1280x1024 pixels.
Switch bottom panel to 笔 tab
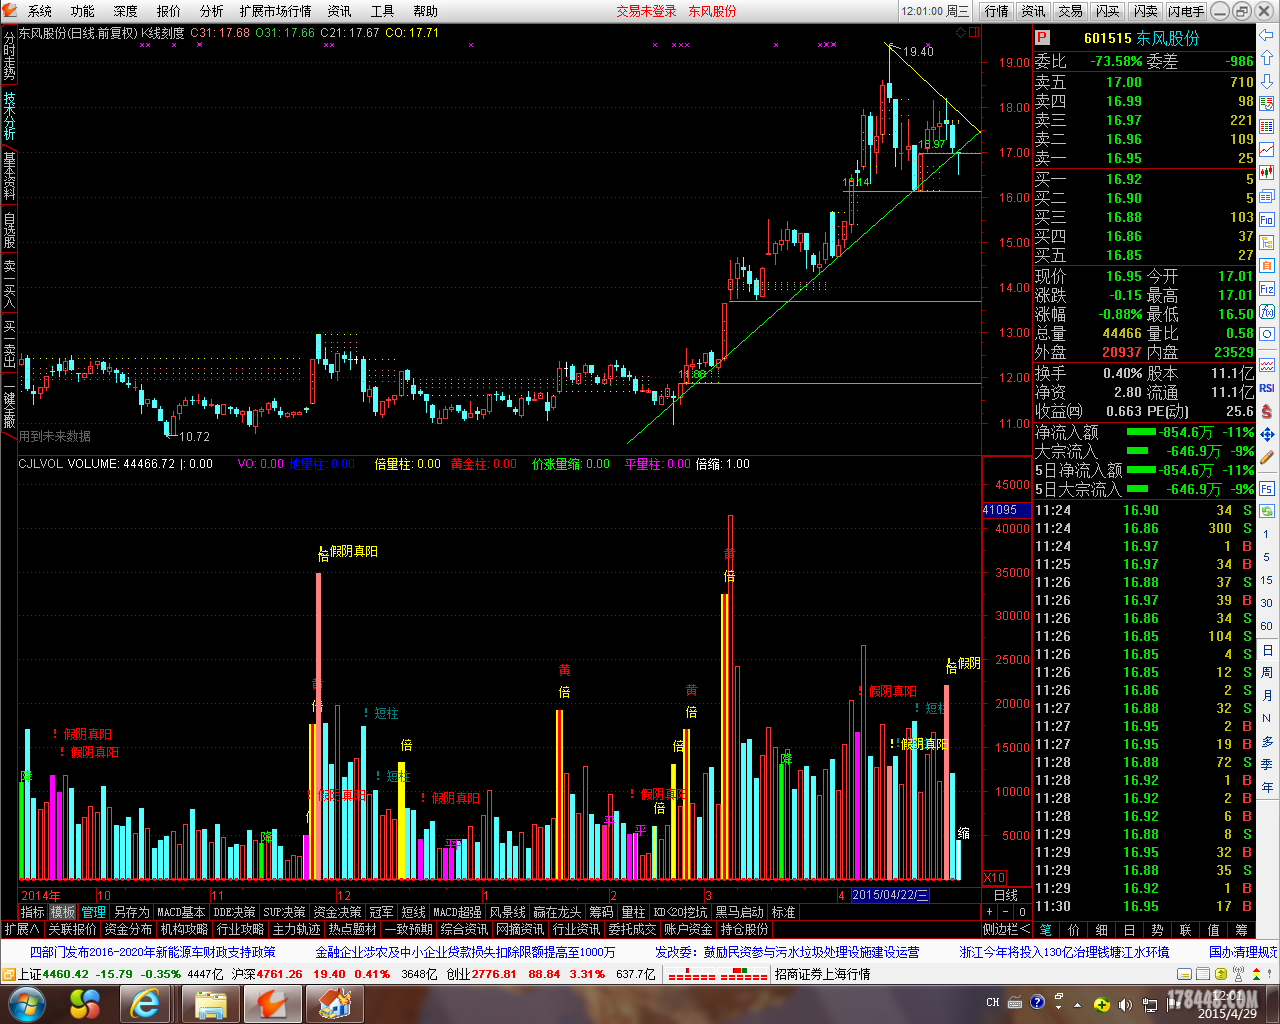[x=1046, y=929]
